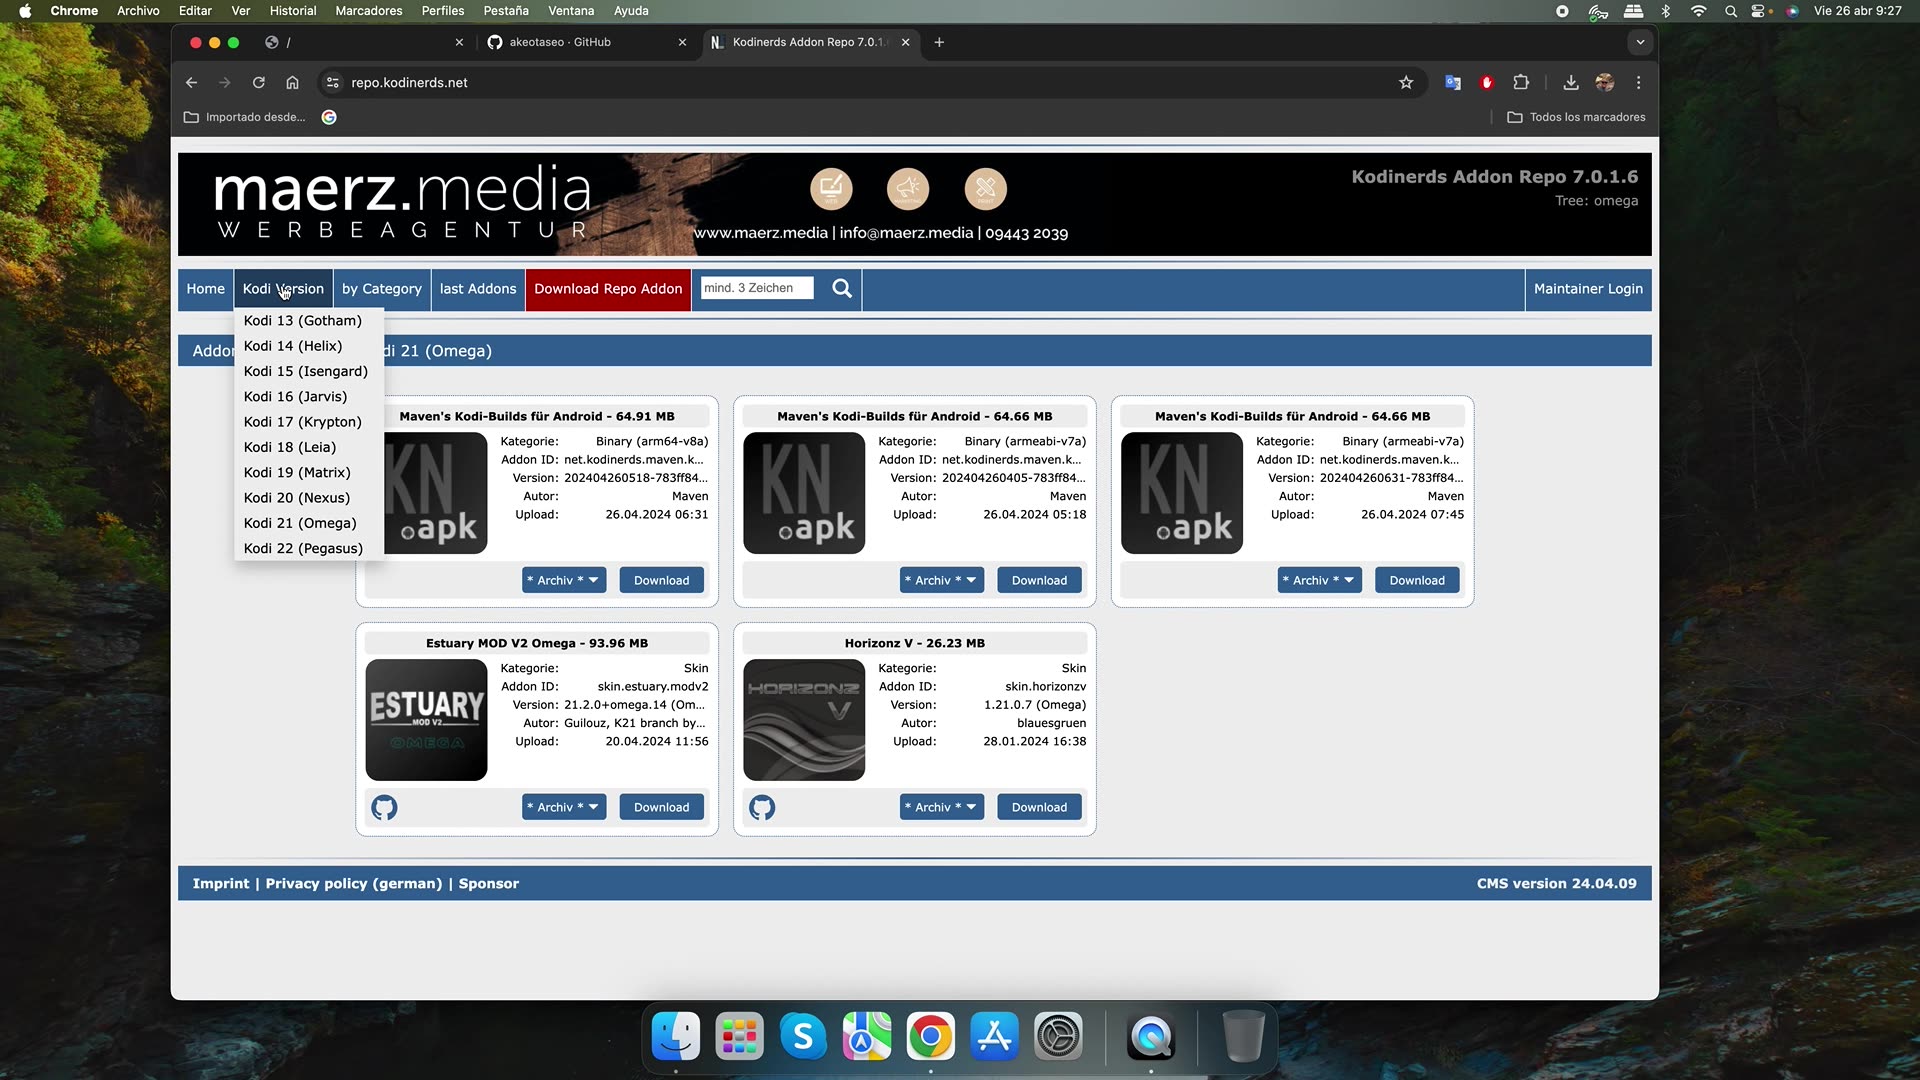Expand Archiv dropdown for Horizonz V

point(941,807)
